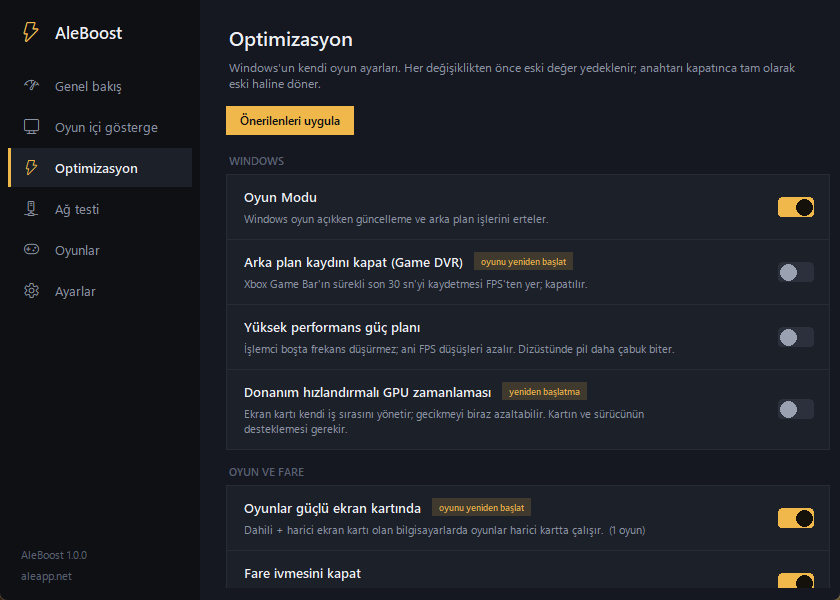Click the Oyun içi gösterge monitor icon
This screenshot has width=840, height=600.
tap(31, 127)
